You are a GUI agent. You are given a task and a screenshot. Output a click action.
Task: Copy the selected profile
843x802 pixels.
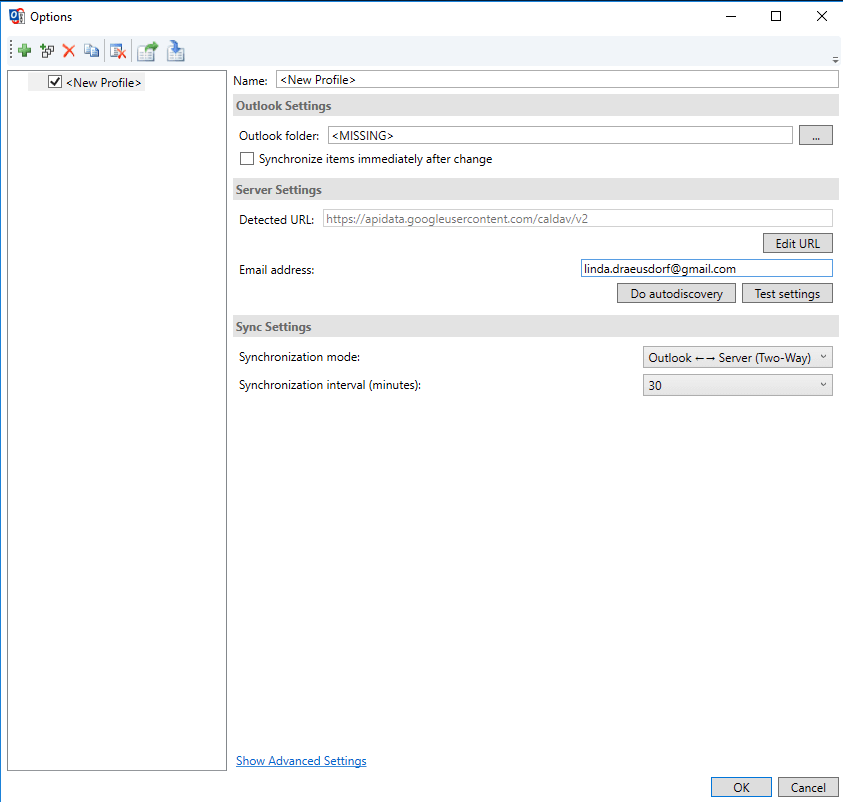pyautogui.click(x=91, y=51)
